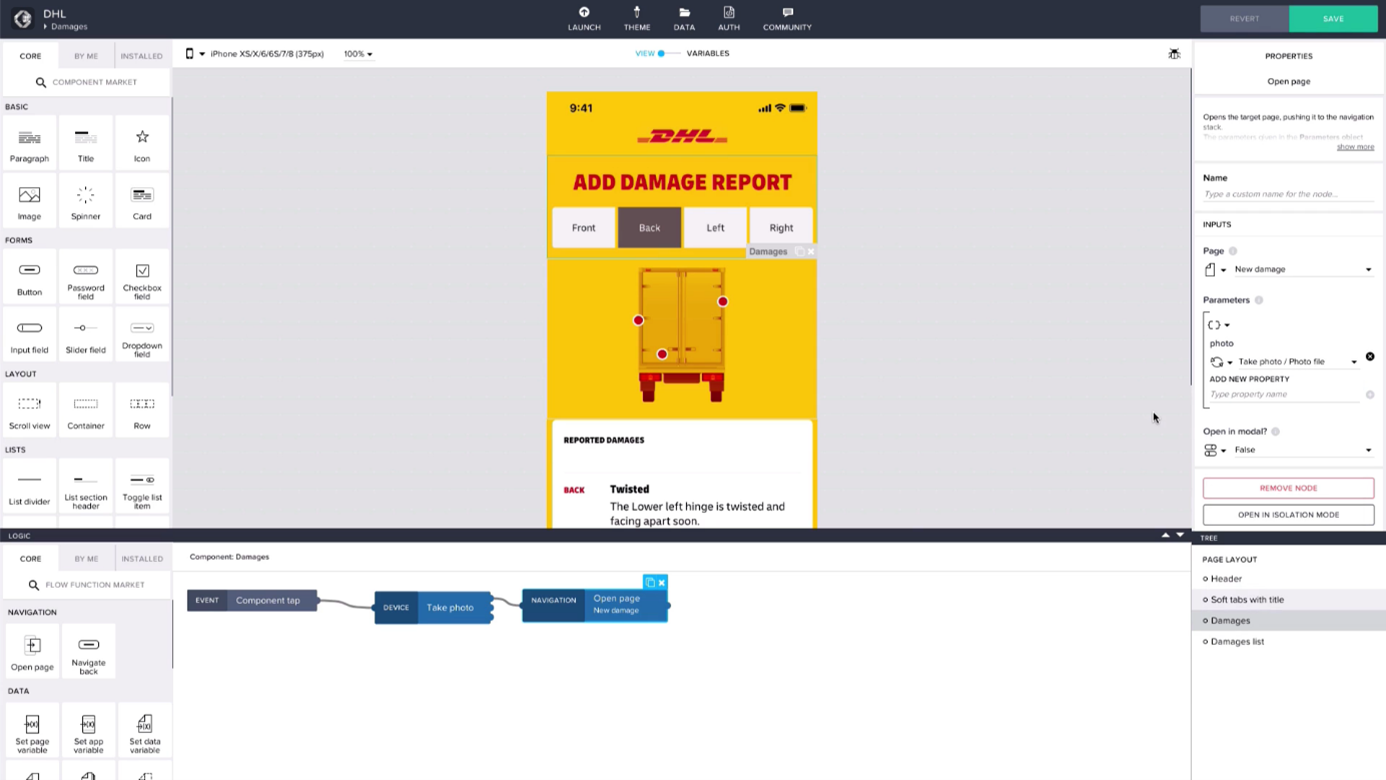Switch components panel to By Me tab
The image size is (1386, 780).
click(86, 56)
